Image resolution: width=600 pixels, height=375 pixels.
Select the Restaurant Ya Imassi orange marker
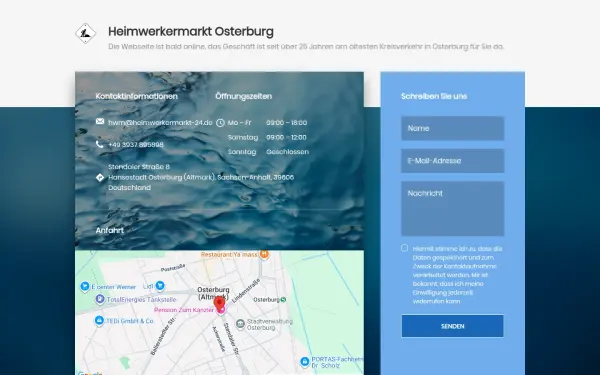pos(264,254)
